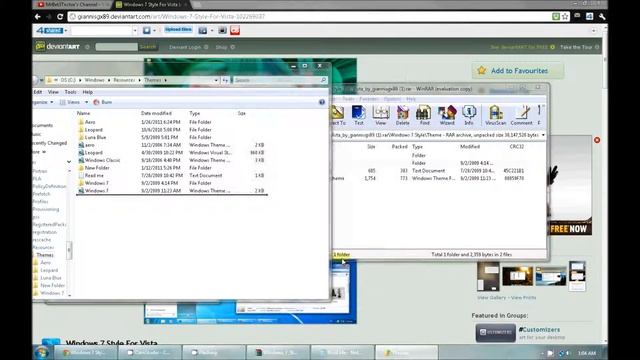Click the Test icon in WinRAR toolbar
The image size is (640, 360).
pyautogui.click(x=358, y=115)
